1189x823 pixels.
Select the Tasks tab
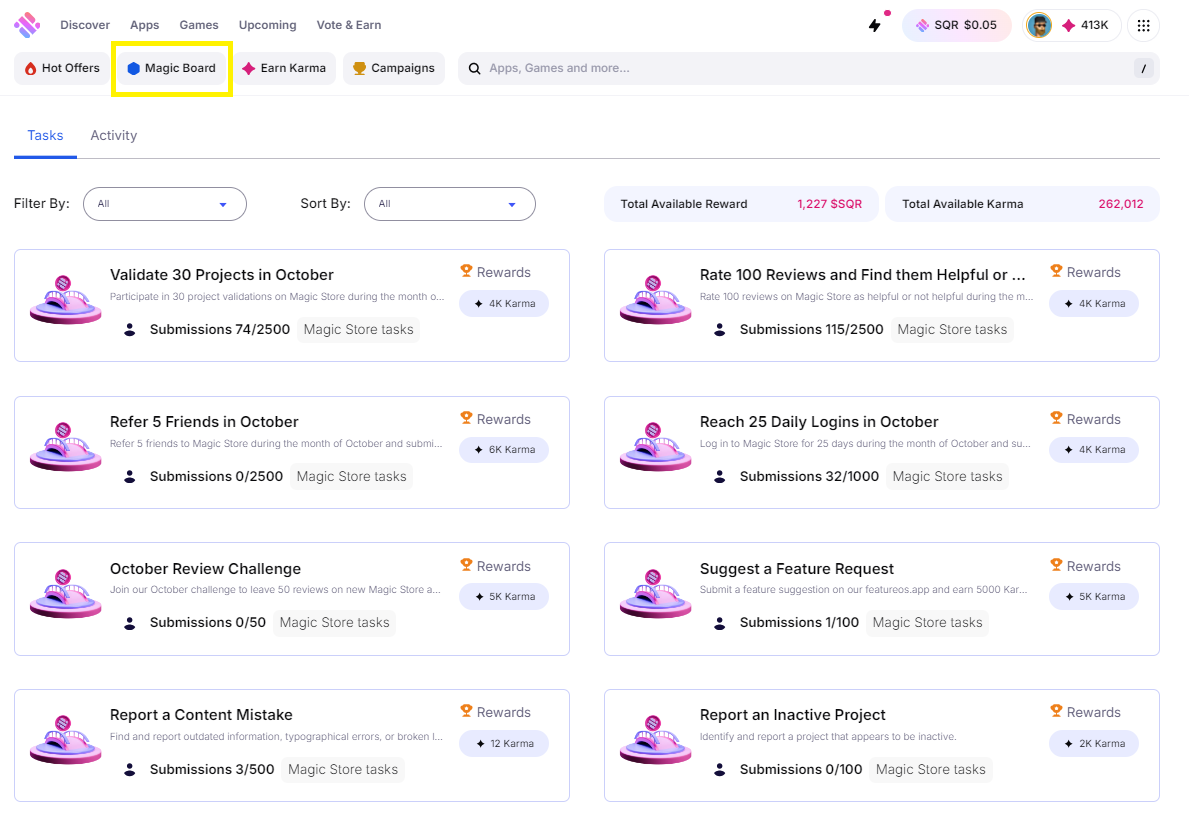(x=45, y=136)
